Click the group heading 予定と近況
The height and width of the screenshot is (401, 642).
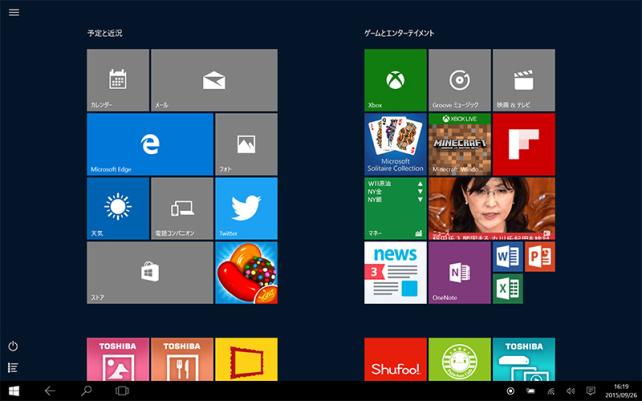pyautogui.click(x=105, y=33)
